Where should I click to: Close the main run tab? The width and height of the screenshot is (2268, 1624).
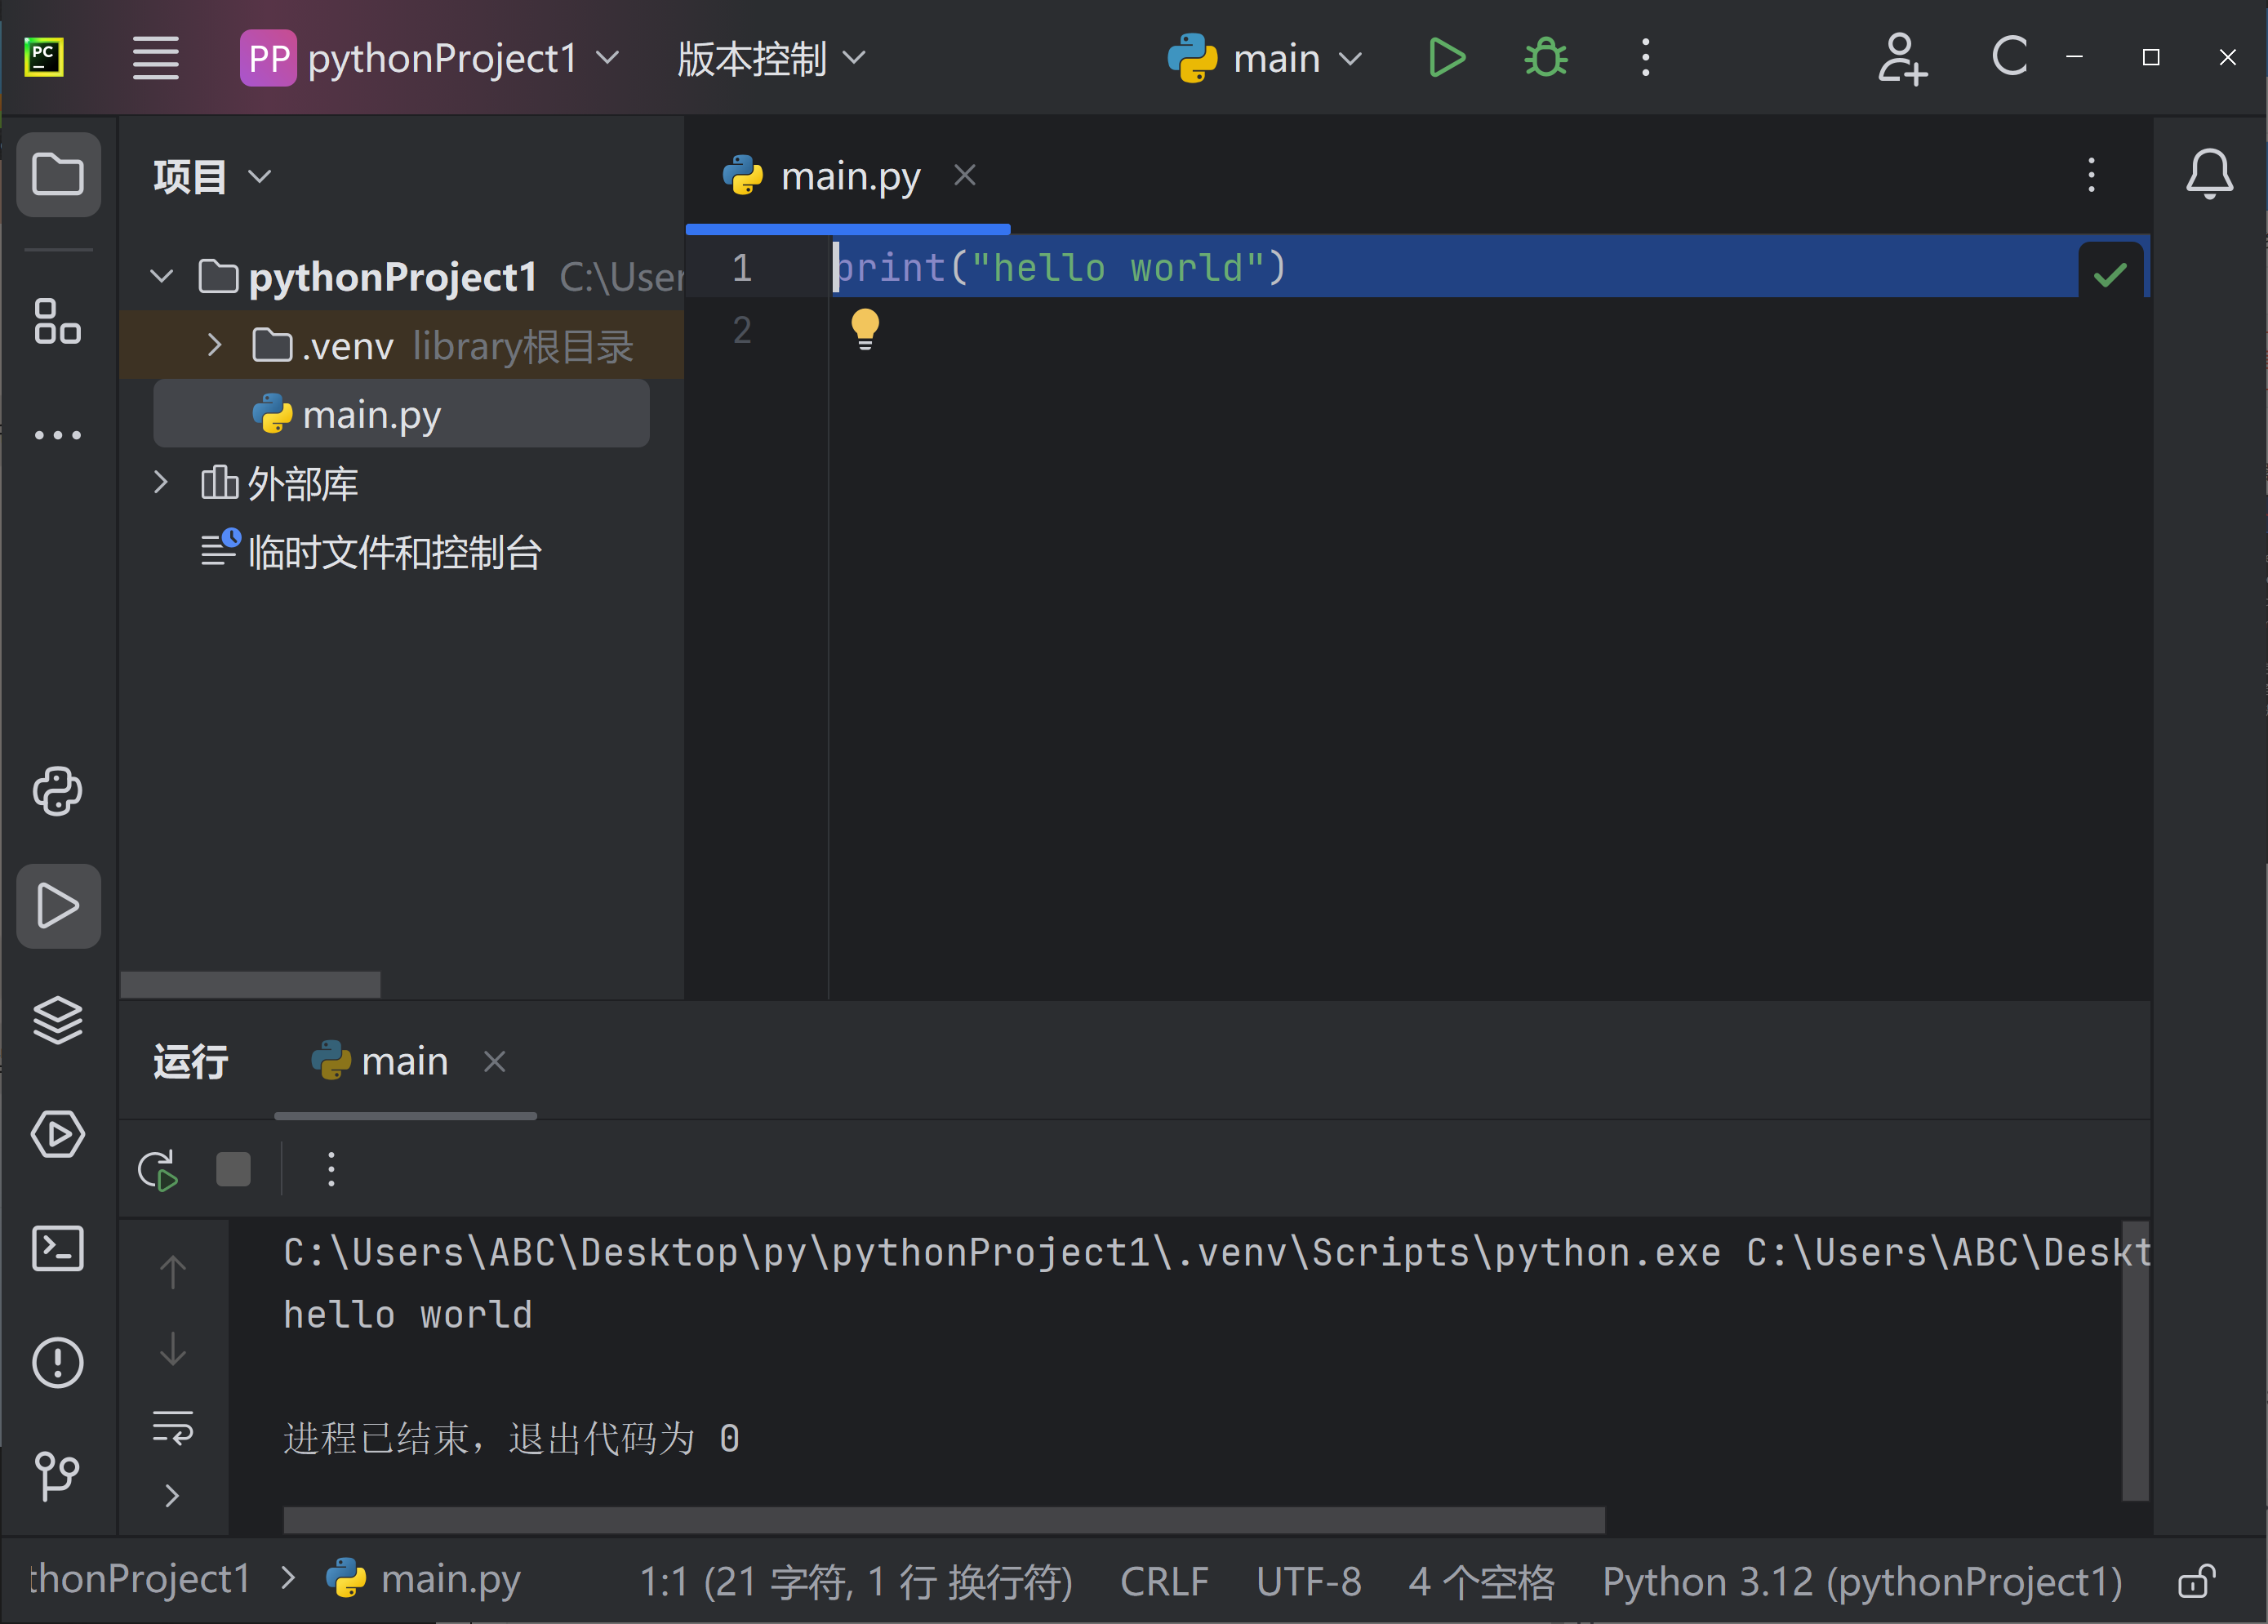pos(494,1061)
